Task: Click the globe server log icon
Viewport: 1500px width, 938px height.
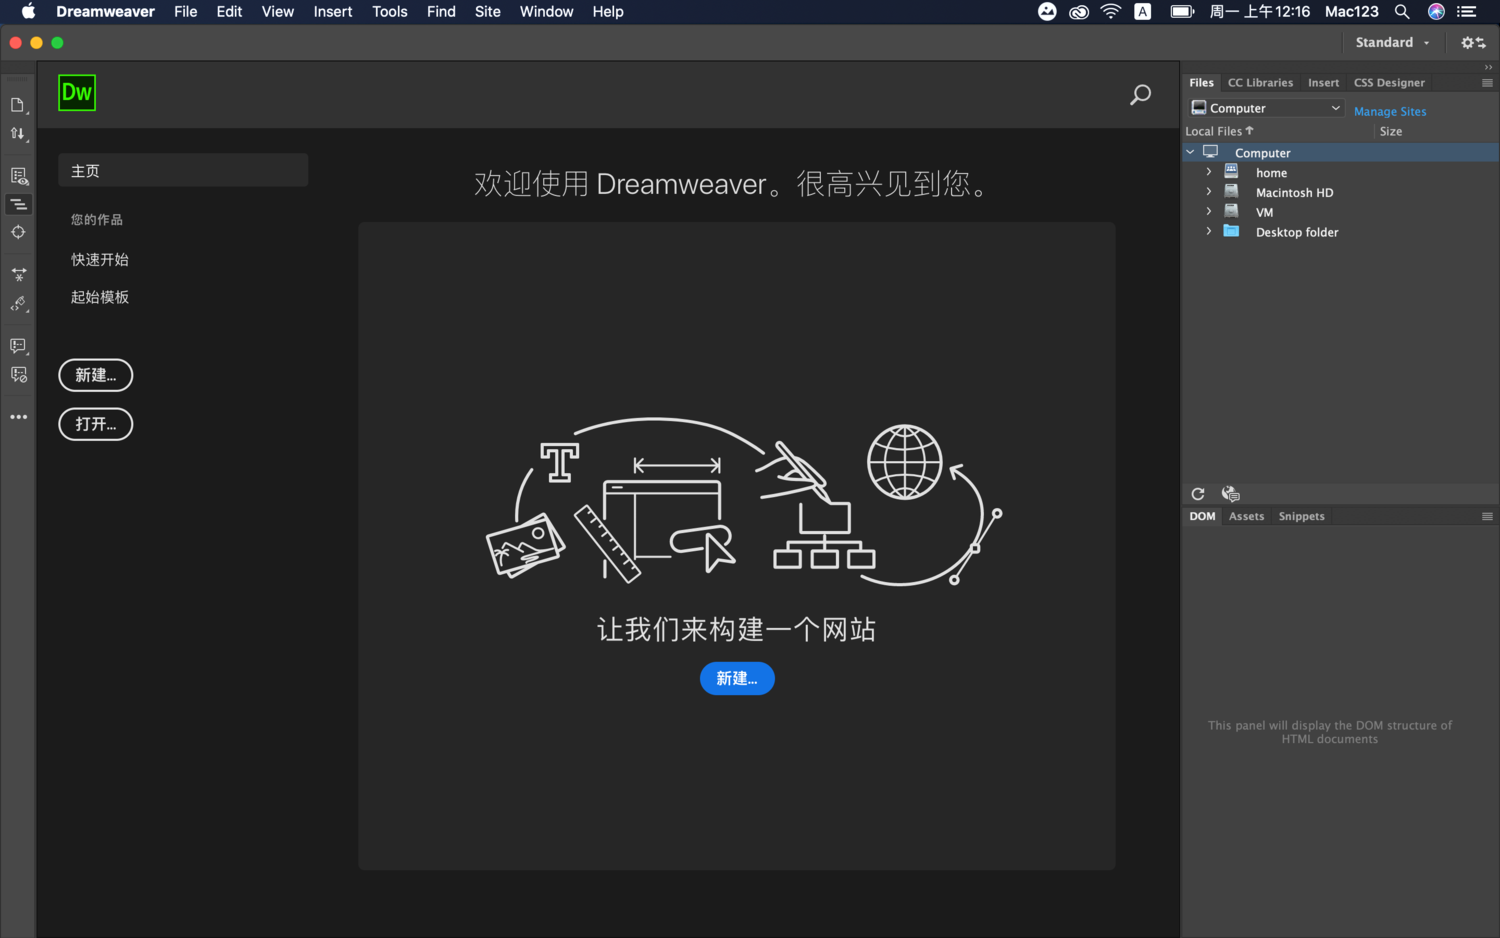Action: click(1231, 494)
